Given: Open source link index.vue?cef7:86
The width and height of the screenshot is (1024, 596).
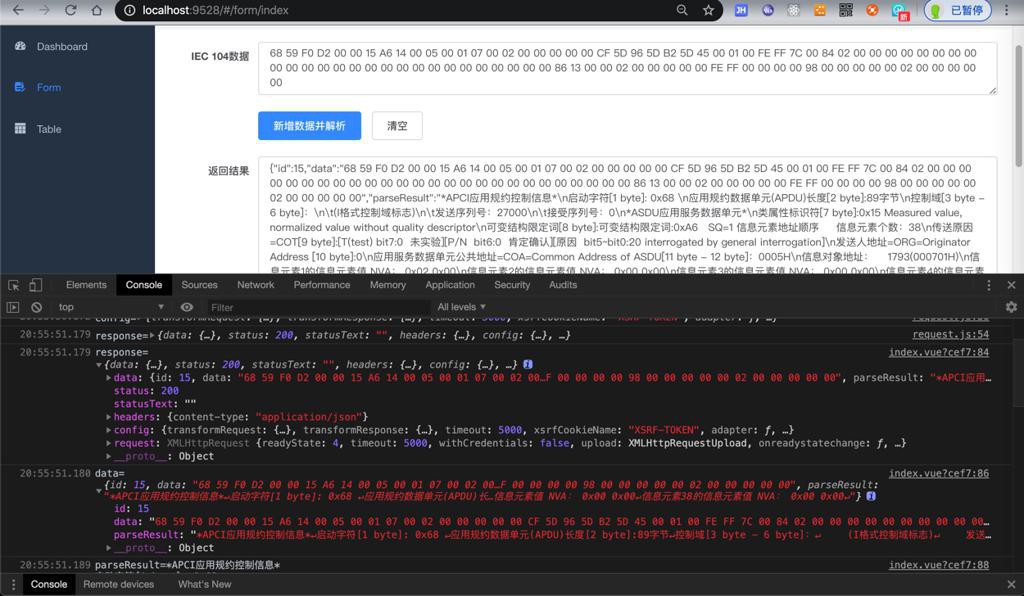Looking at the screenshot, I should (938, 473).
